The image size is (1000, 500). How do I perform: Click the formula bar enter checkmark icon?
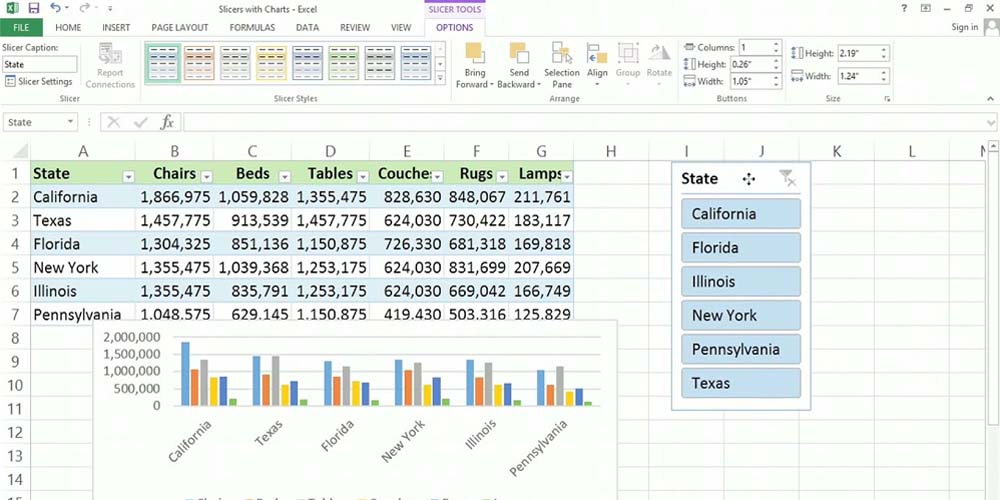tap(140, 122)
